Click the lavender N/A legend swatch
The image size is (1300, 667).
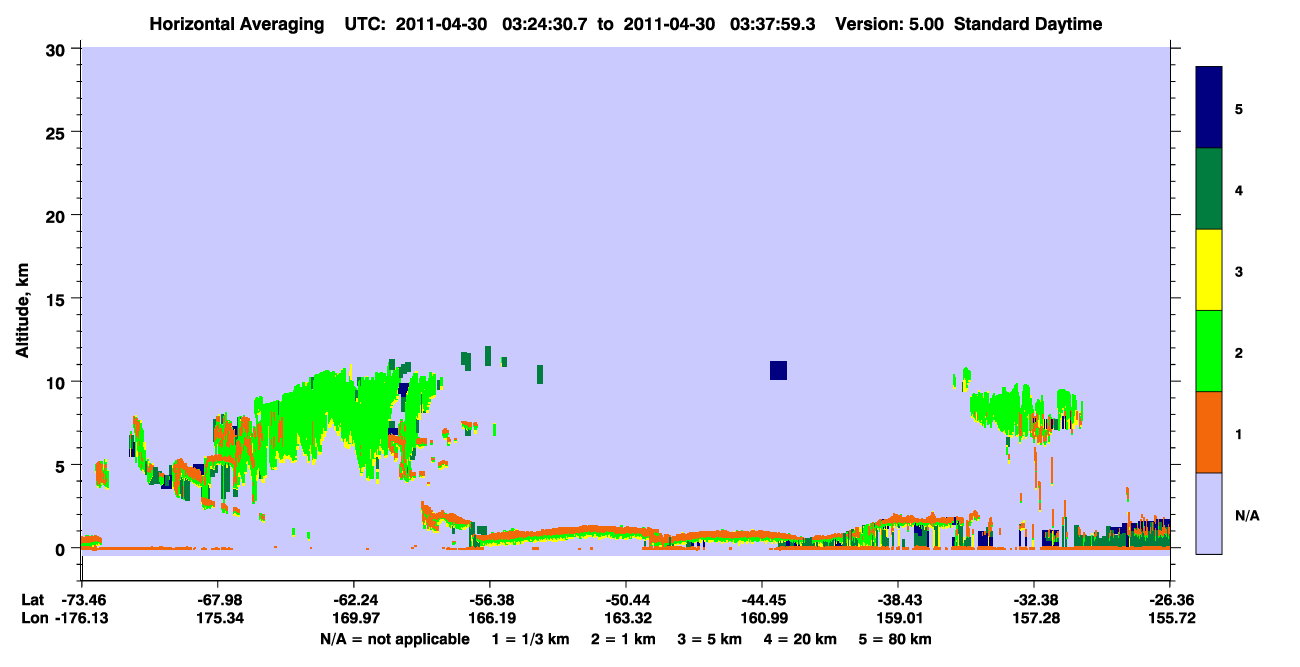[x=1209, y=513]
